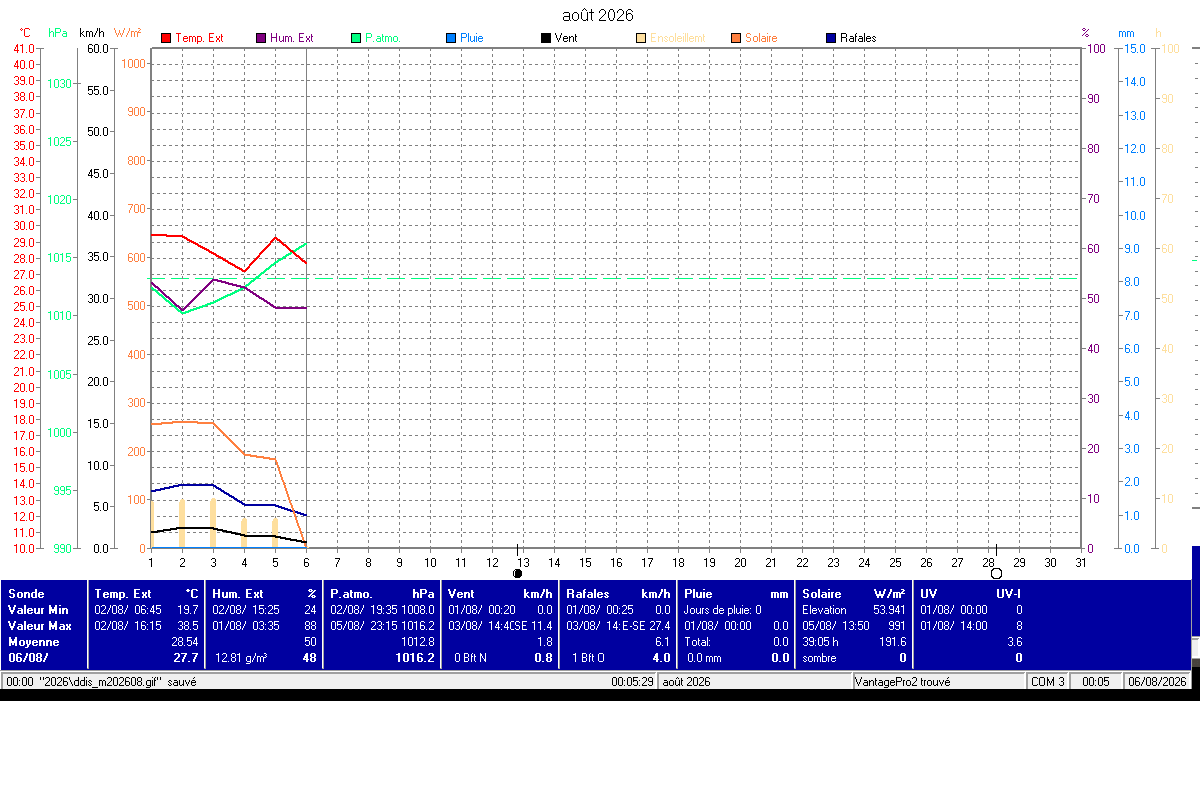Click the purple Hum. Ext legend swatch
Screen dimensions: 1200x787
point(261,38)
